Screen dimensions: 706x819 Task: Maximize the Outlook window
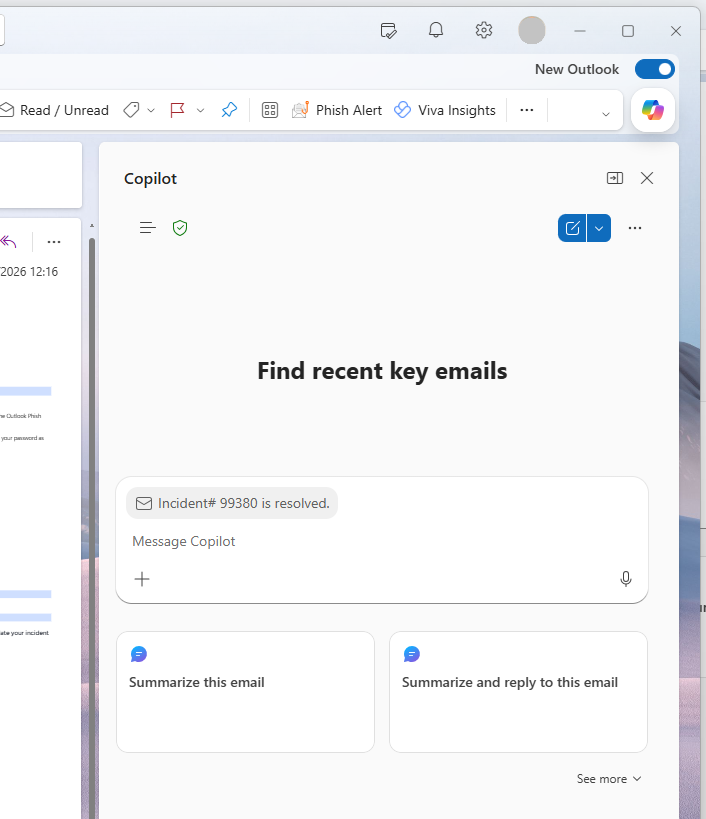point(628,31)
